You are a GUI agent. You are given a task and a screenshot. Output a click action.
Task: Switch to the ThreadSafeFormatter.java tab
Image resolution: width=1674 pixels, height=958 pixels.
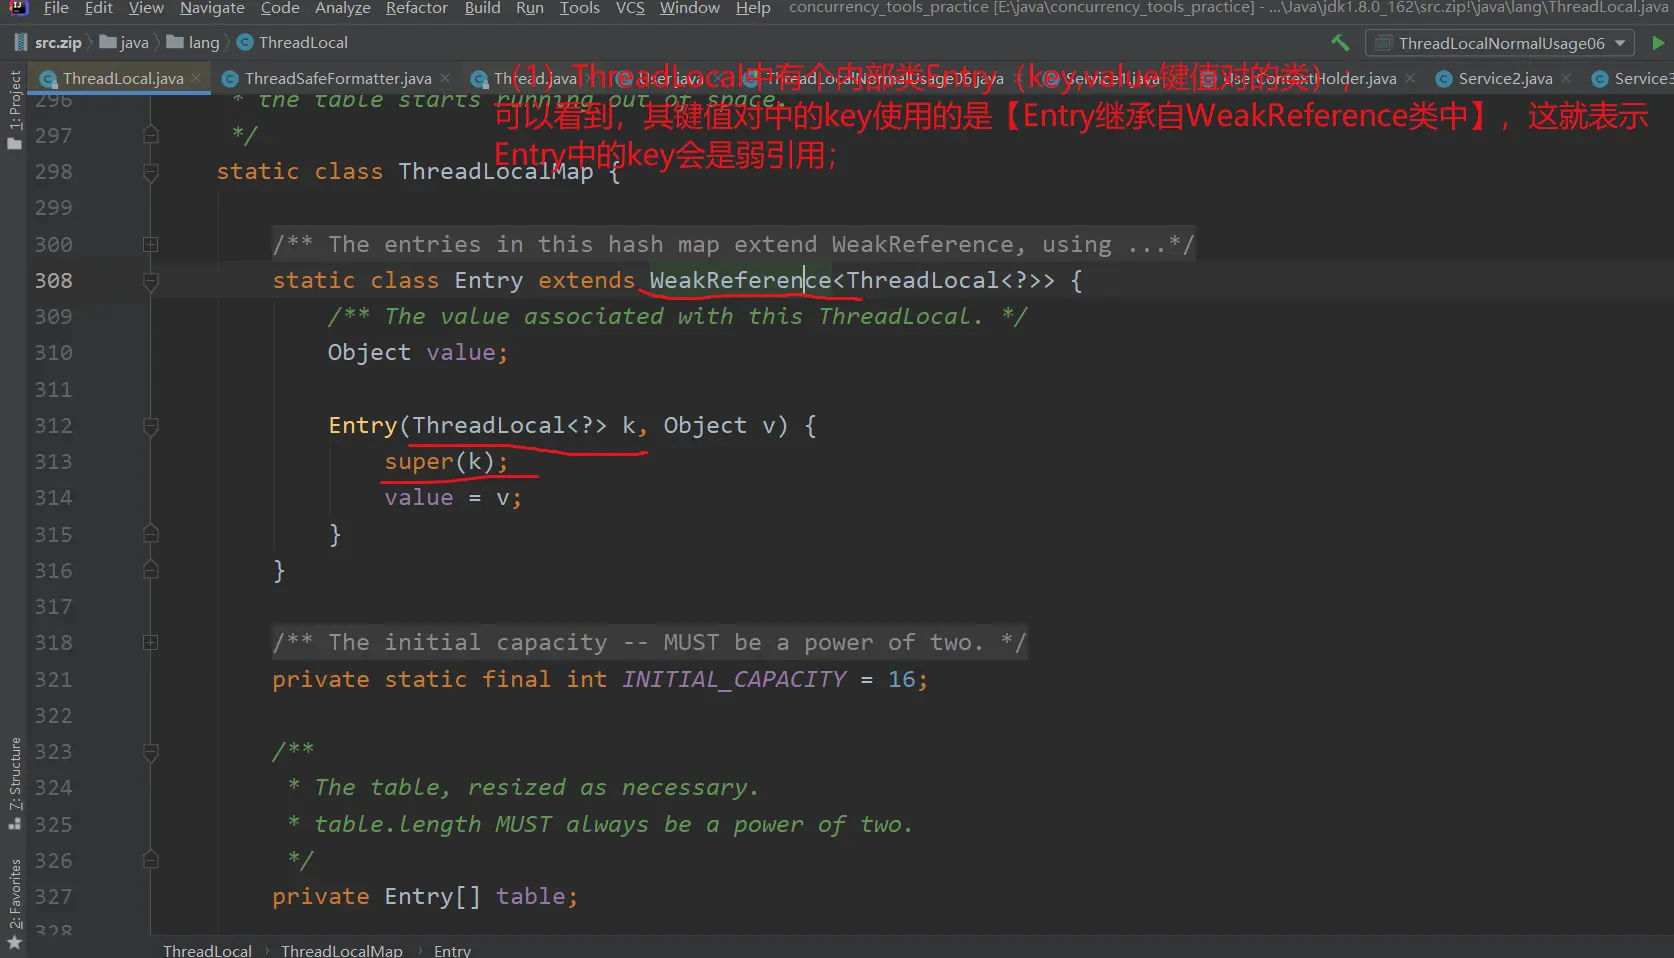pos(337,78)
